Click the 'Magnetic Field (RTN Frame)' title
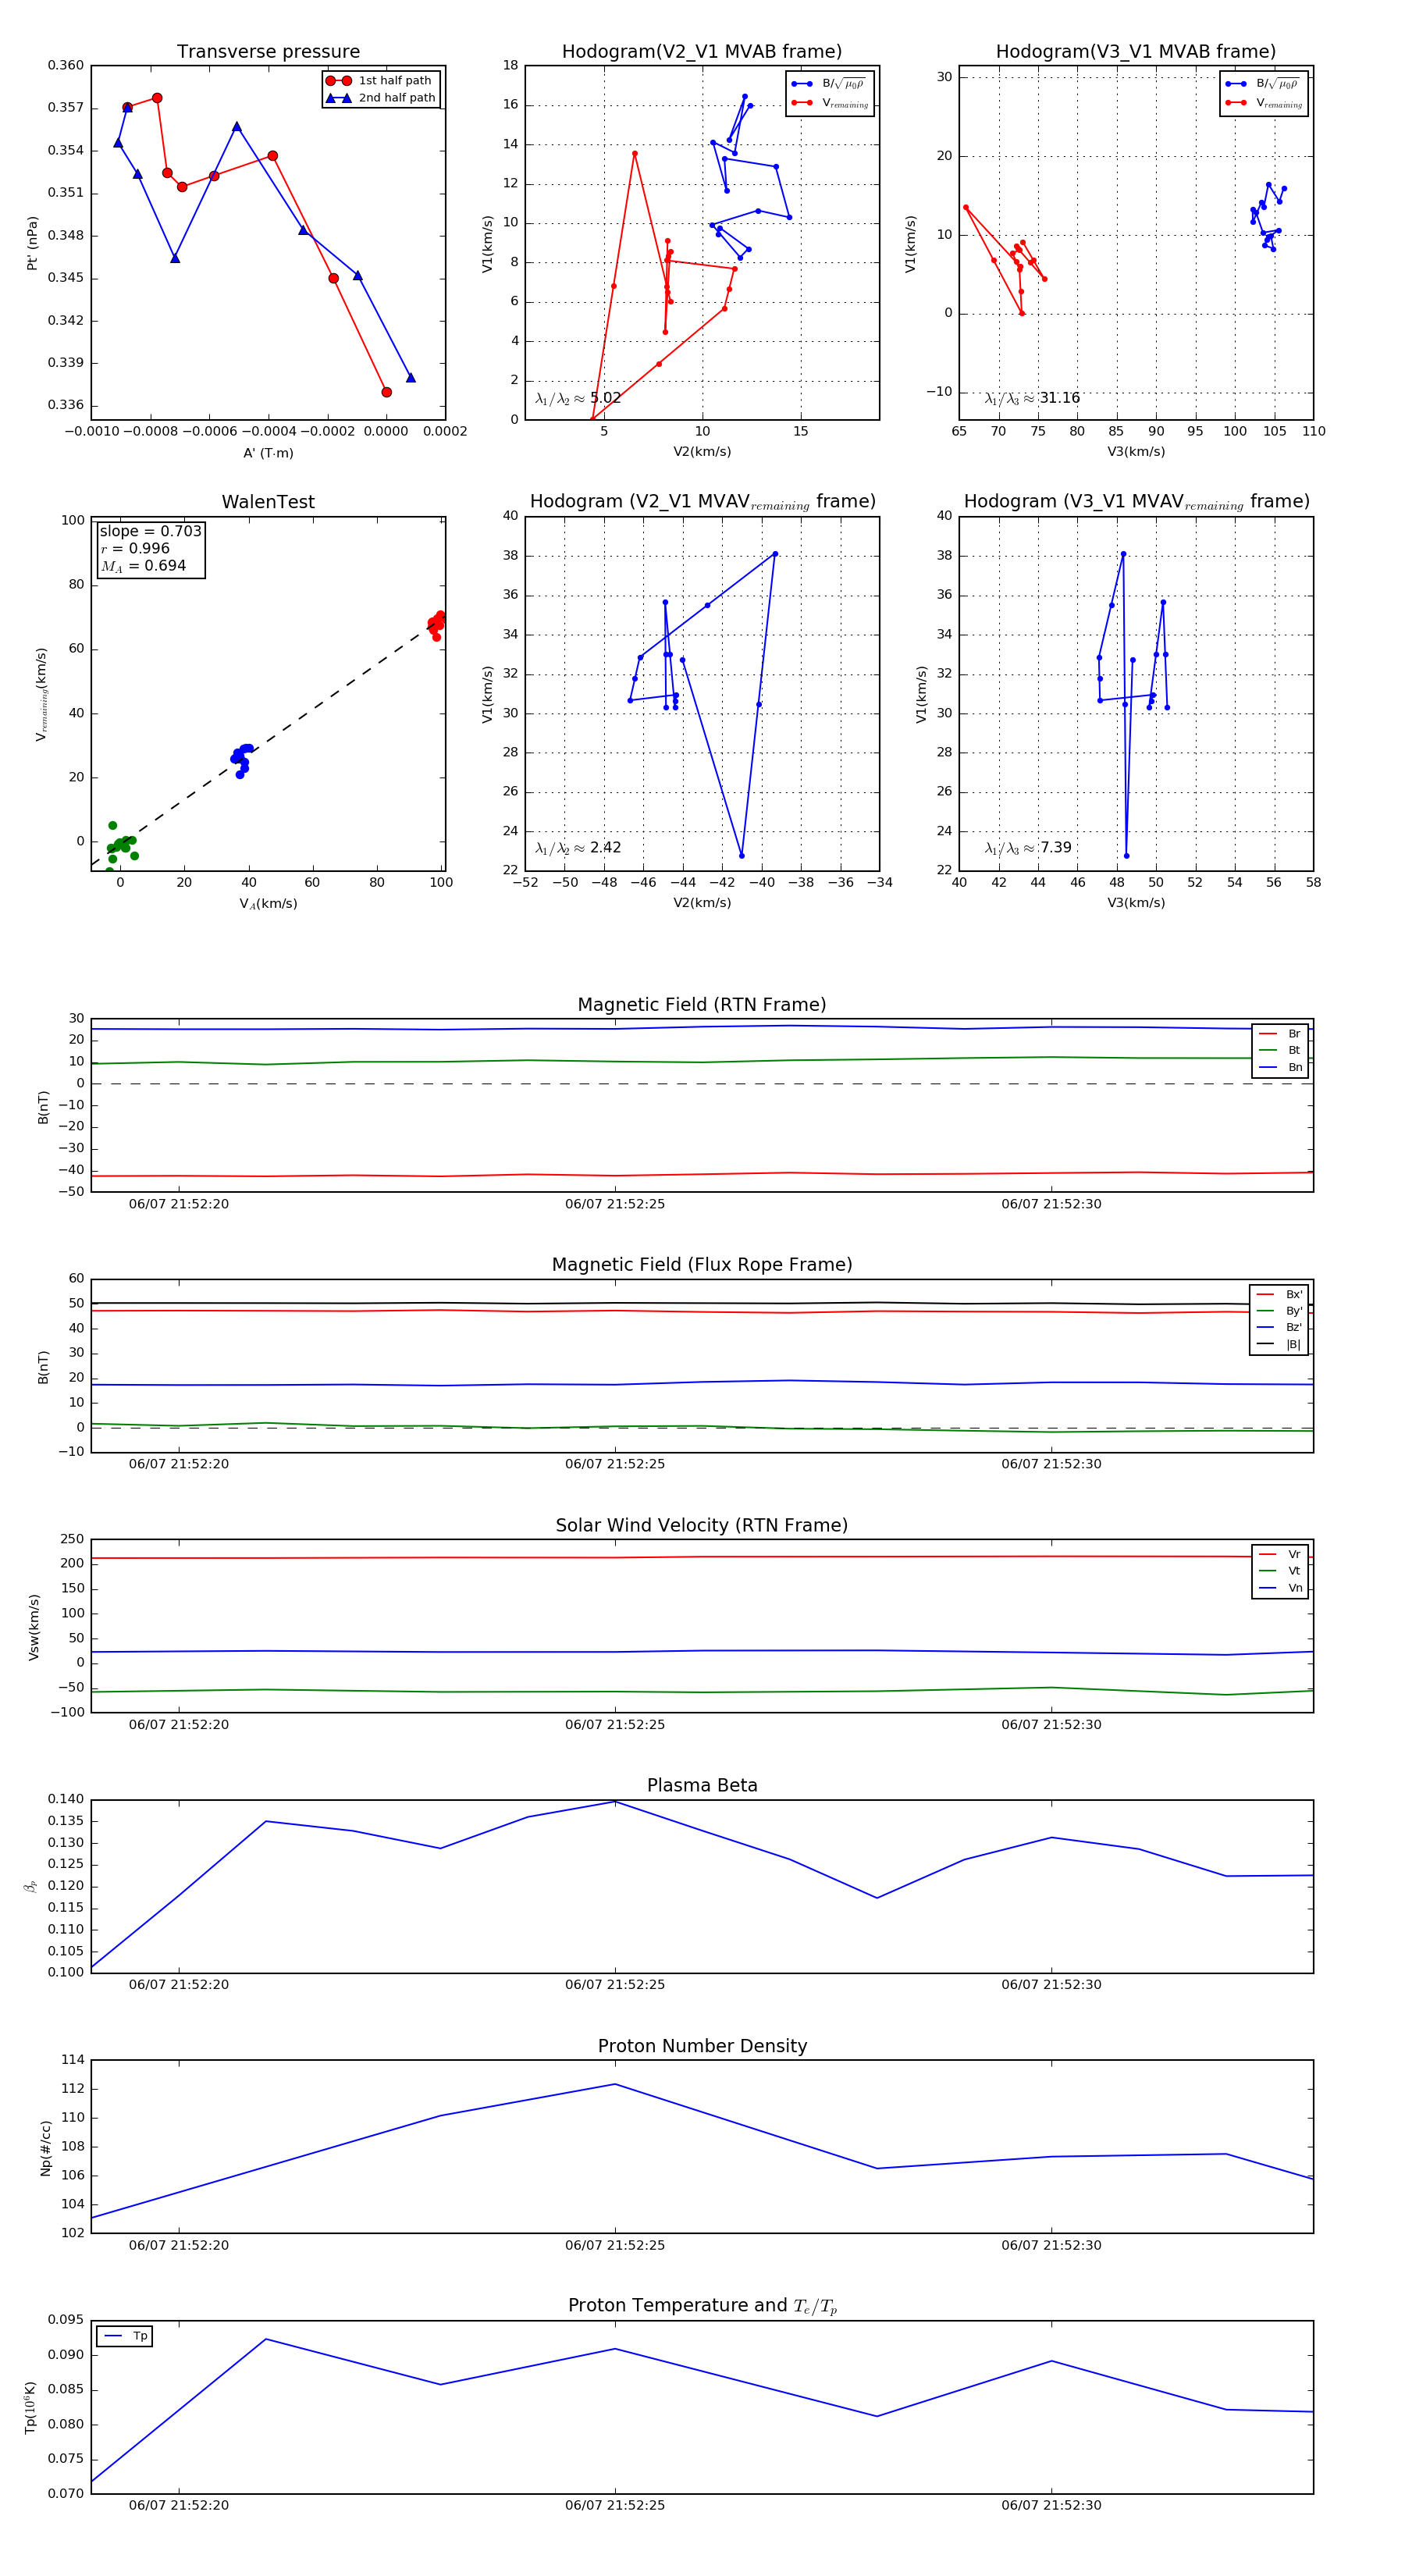The height and width of the screenshot is (2576, 1405). 702,1005
